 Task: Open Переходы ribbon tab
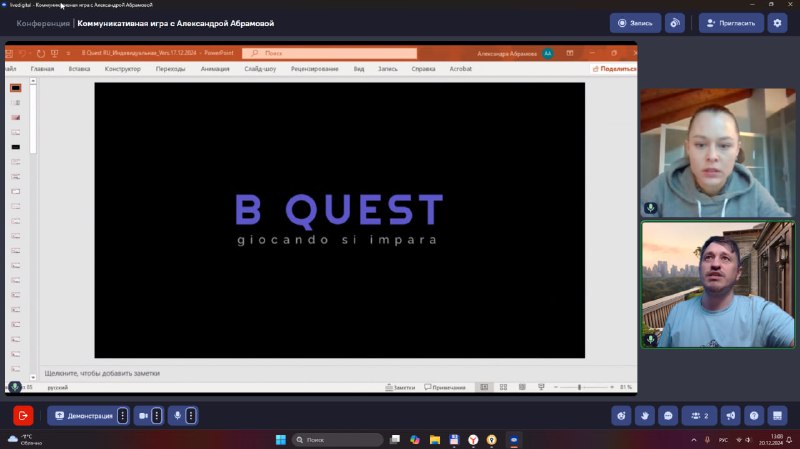tap(170, 69)
